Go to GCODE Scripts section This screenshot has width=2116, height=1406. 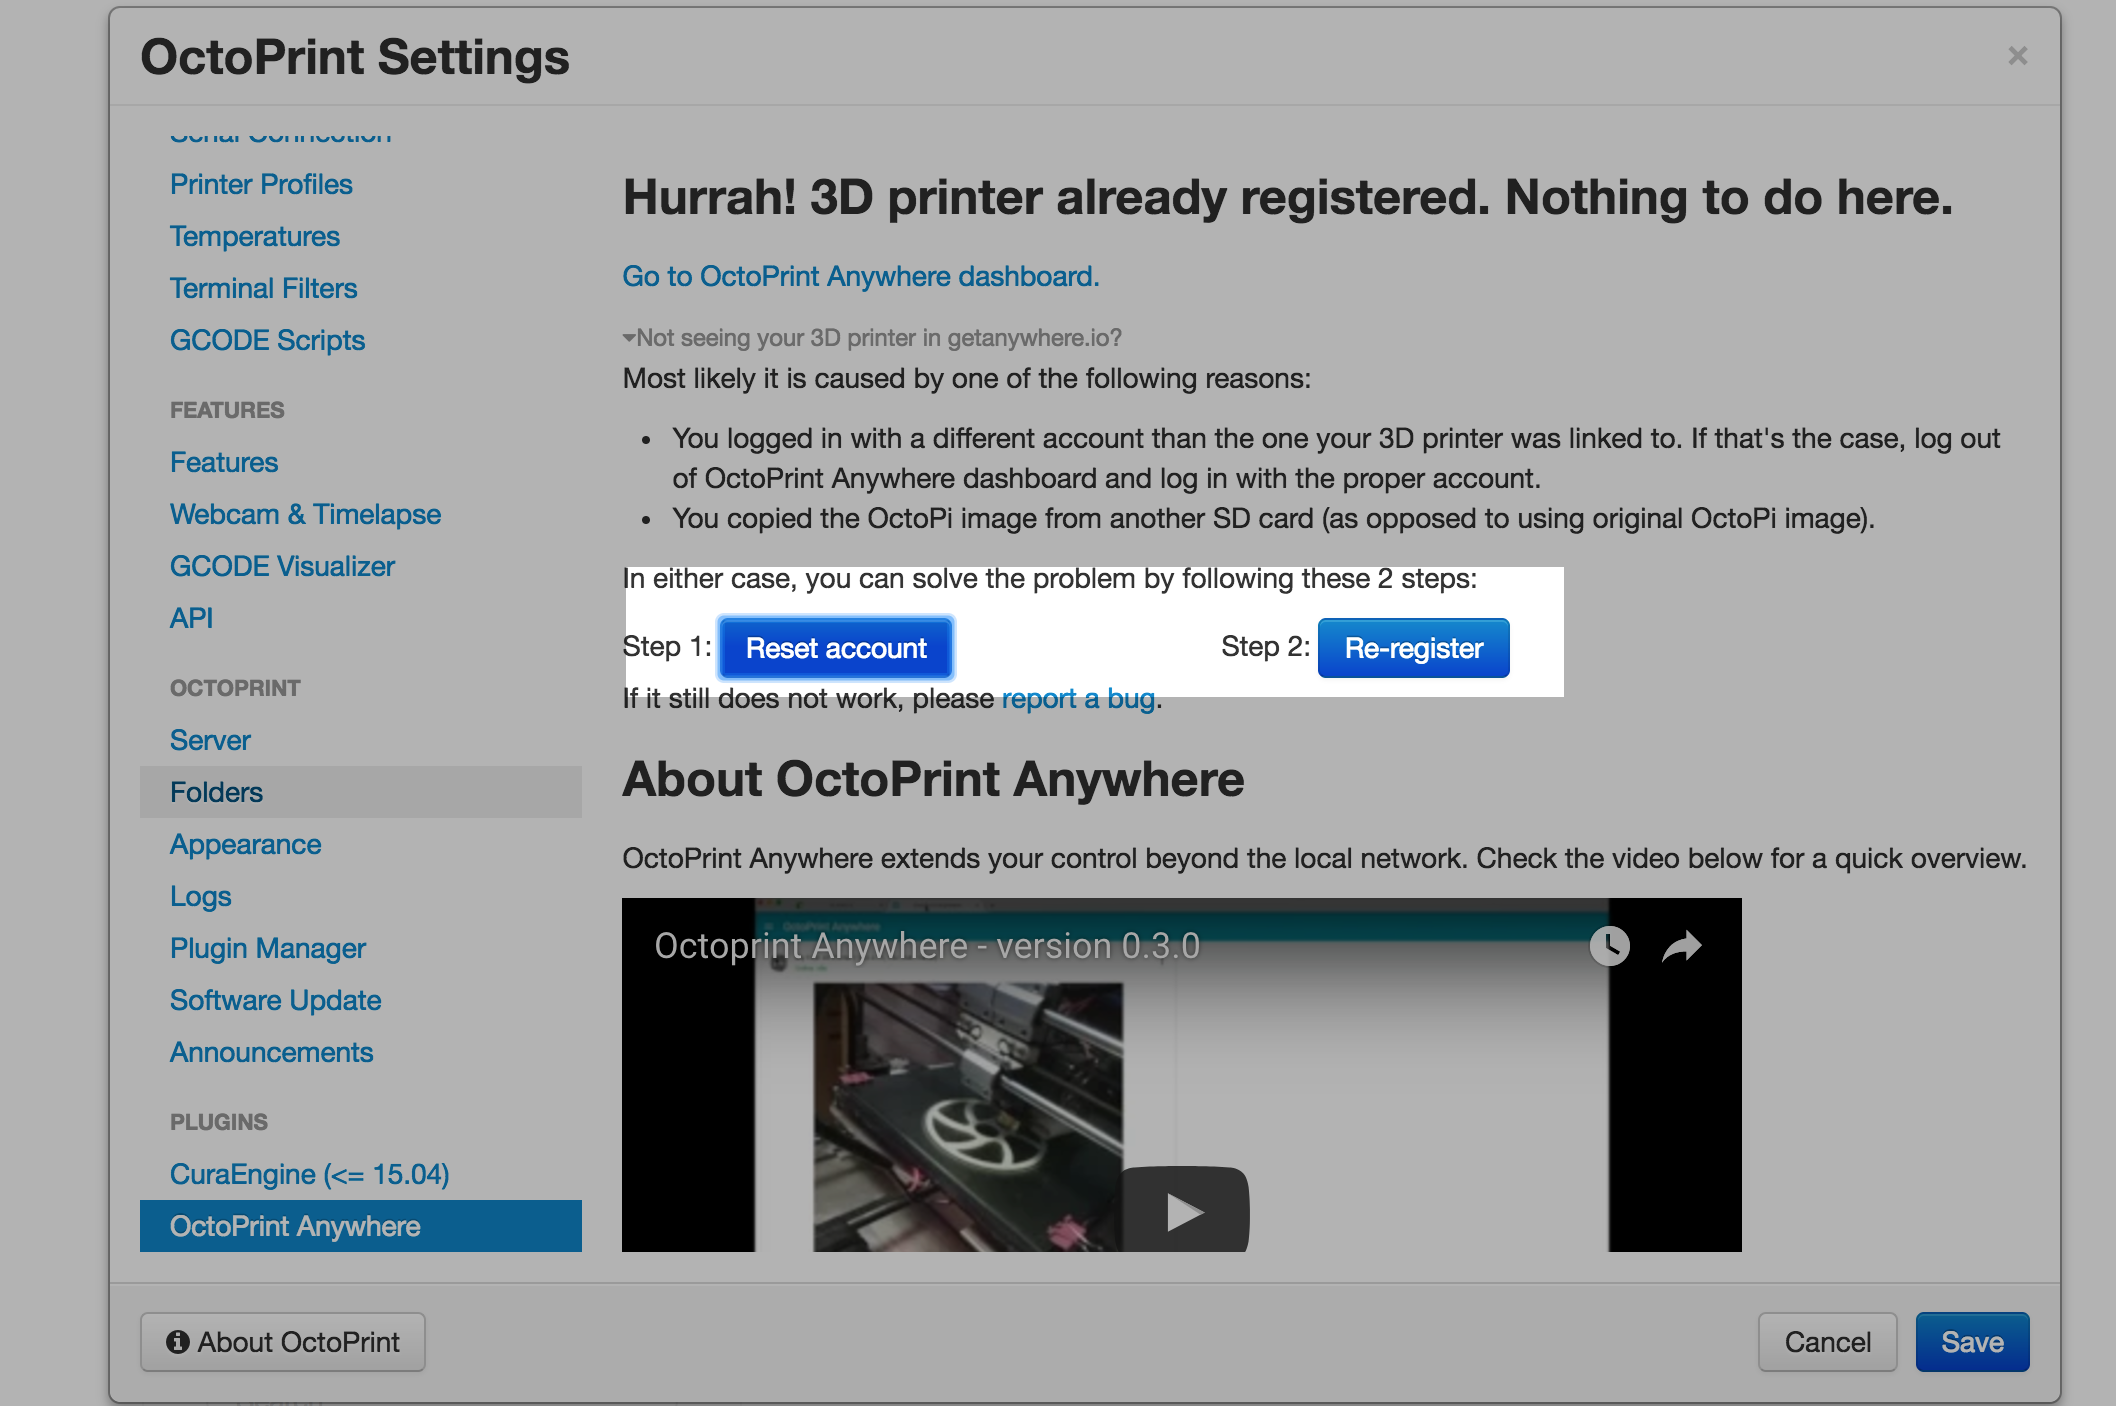point(267,340)
